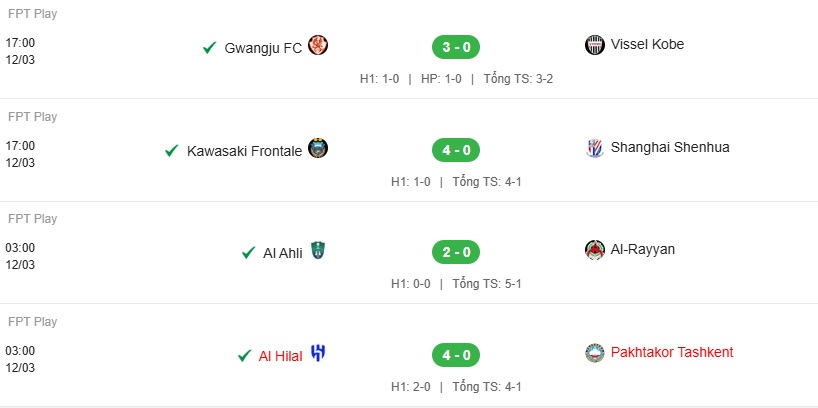
Task: Click the first FPT Play broadcaster label
Action: point(32,14)
